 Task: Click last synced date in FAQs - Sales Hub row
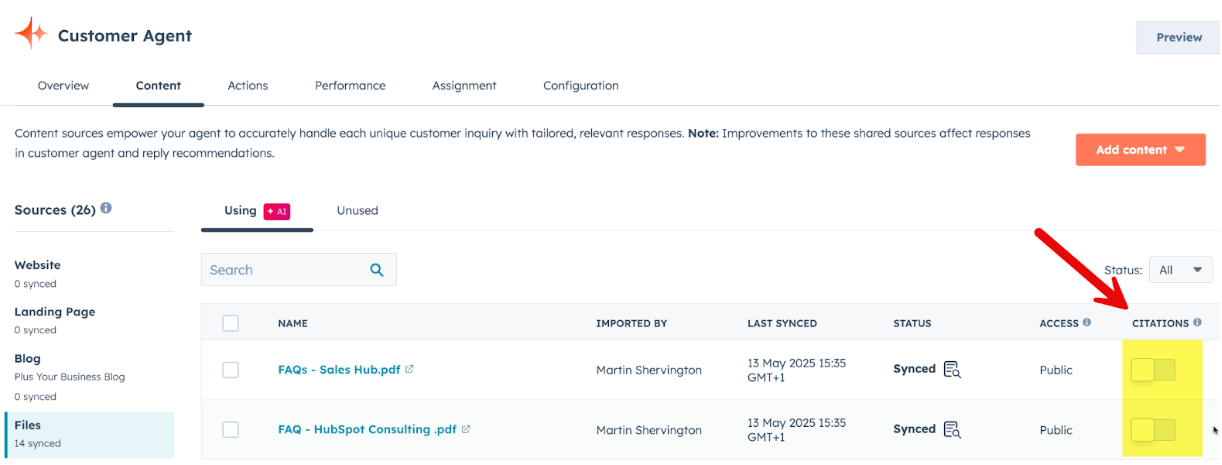pos(796,370)
